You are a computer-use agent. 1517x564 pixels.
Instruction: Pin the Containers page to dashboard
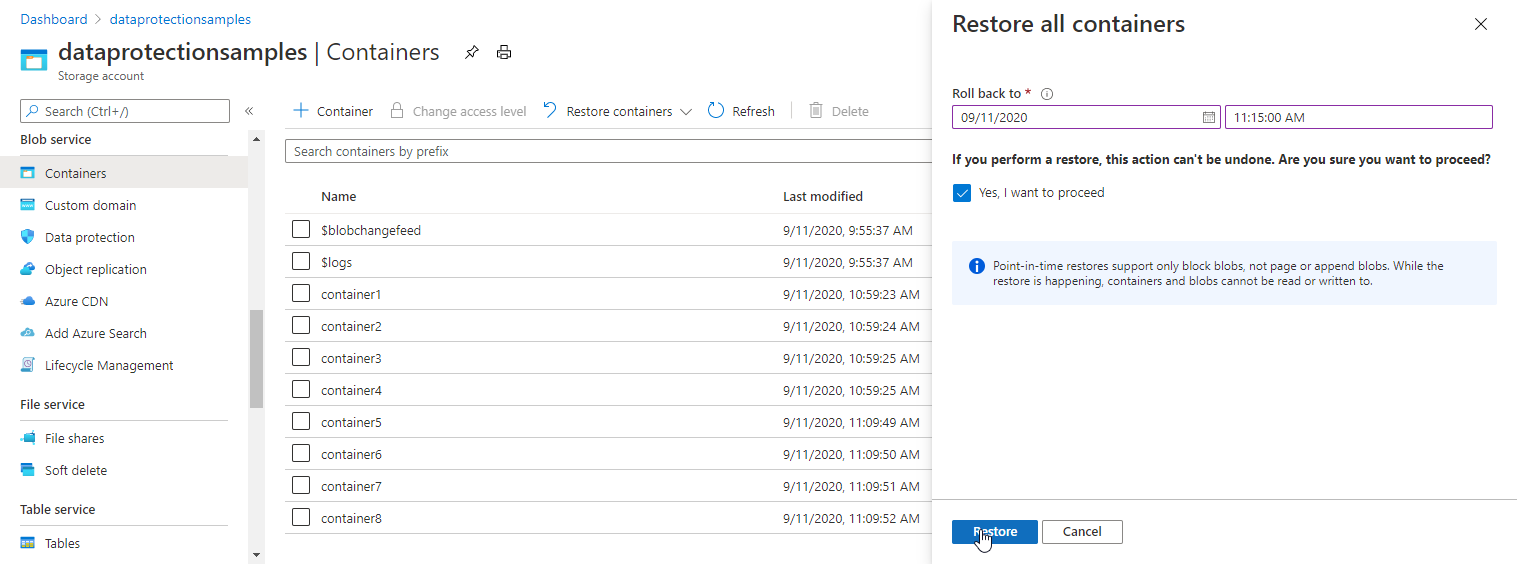point(471,53)
